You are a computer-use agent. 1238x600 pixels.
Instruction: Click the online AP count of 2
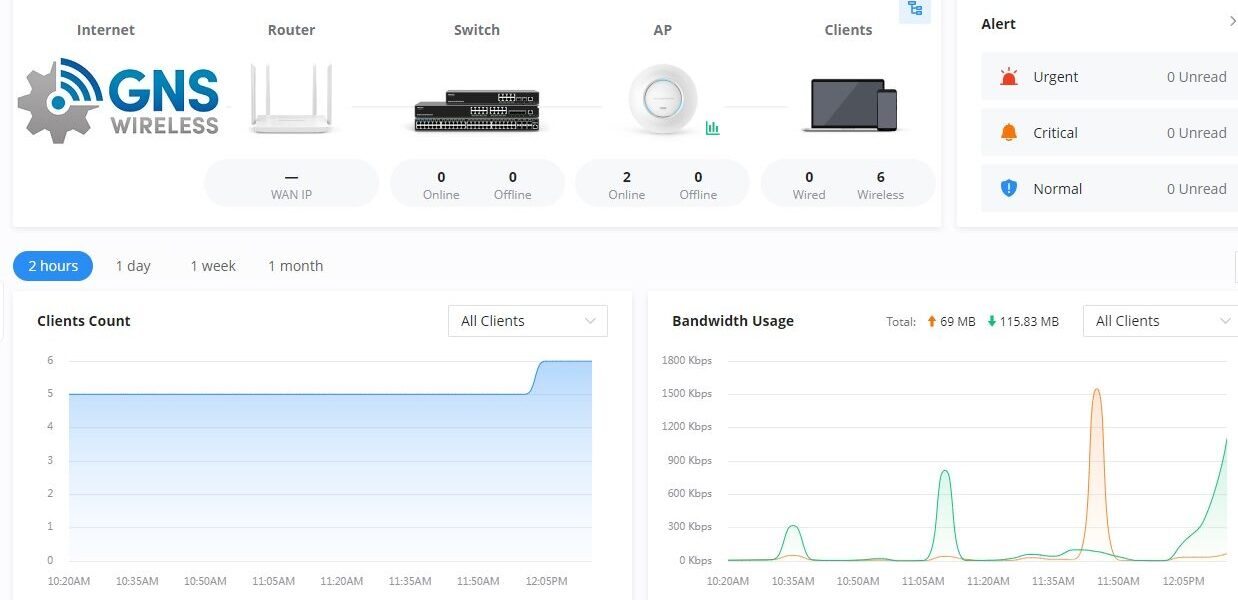(627, 178)
